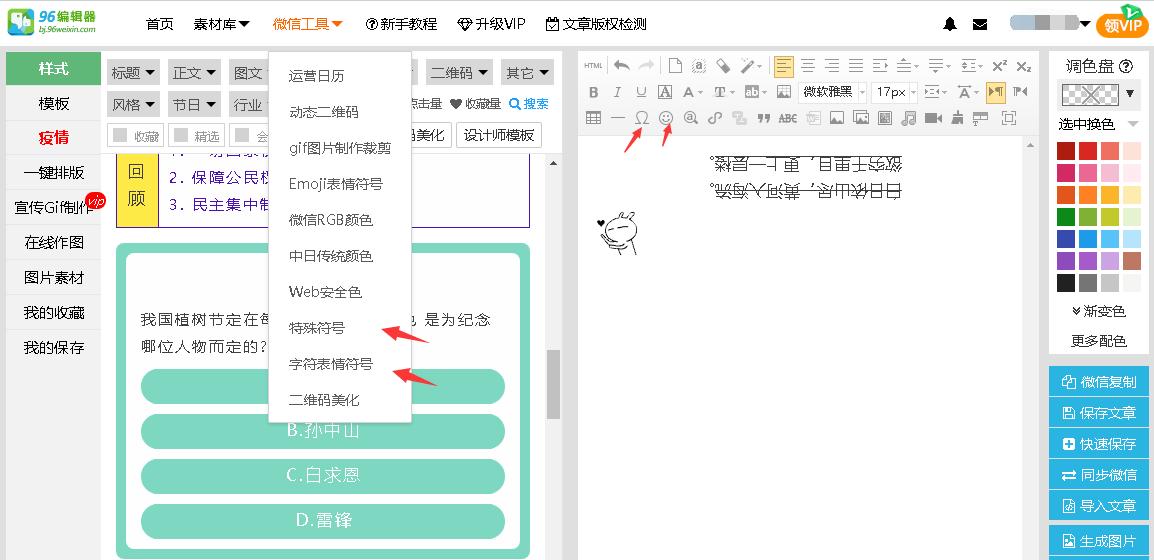Pick the dark blue palette swatch
The height and width of the screenshot is (560, 1154).
(x=1066, y=239)
